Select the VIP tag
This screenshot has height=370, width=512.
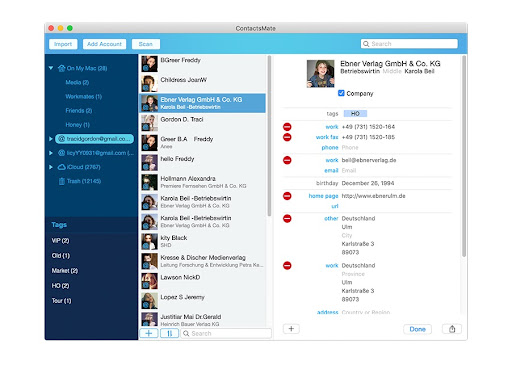pyautogui.click(x=60, y=241)
